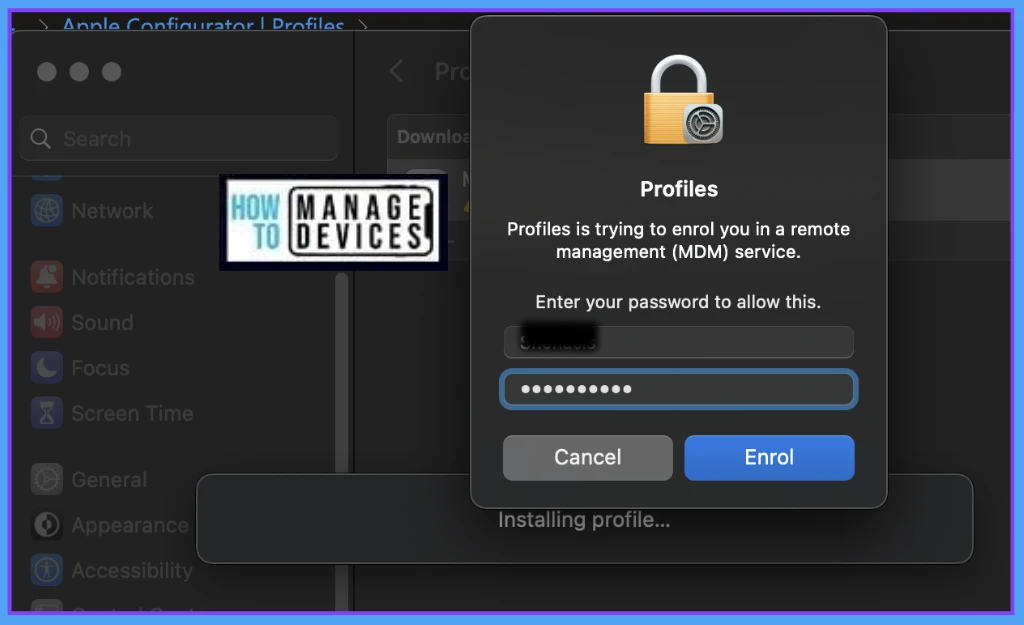1024x625 pixels.
Task: Open the Apple Configurator | Profiles link
Action: 203,25
